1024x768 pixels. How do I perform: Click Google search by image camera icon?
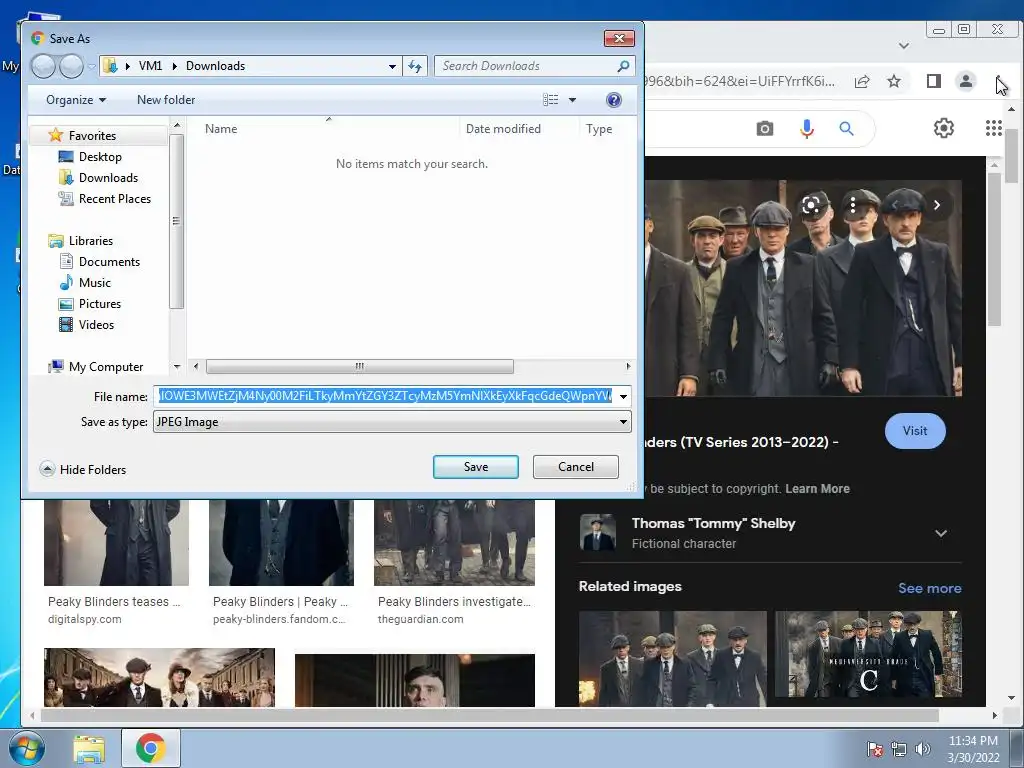(x=765, y=129)
